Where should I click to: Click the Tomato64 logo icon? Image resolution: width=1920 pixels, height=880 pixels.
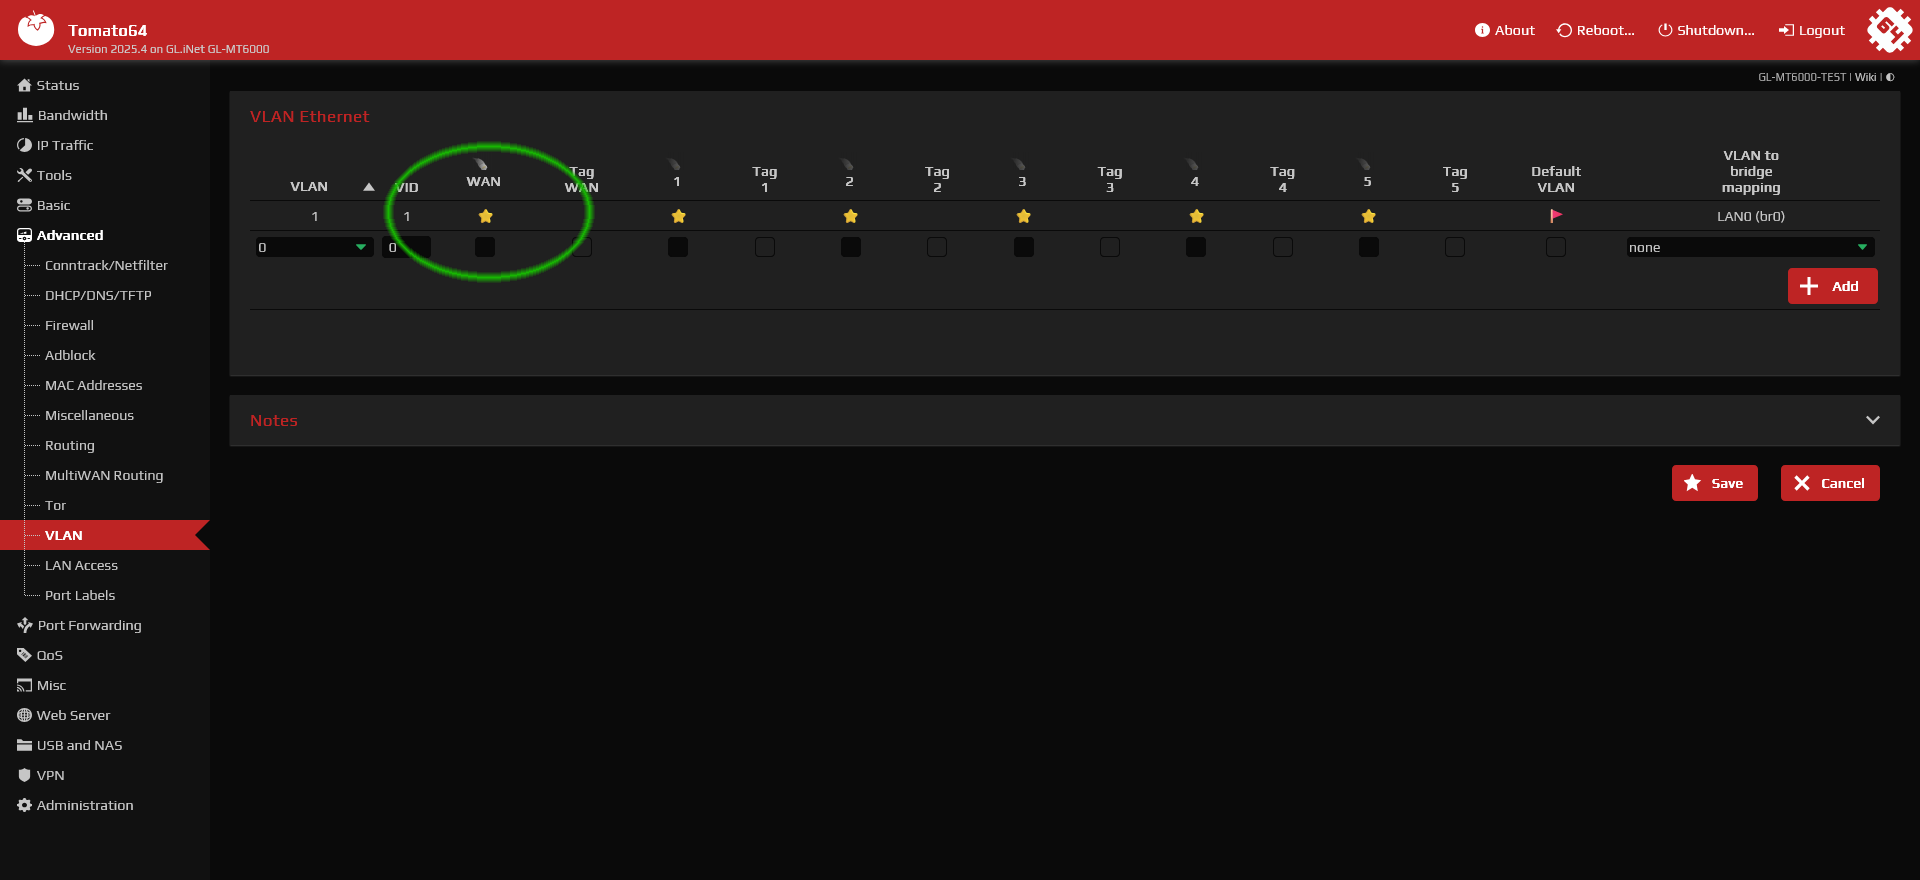point(36,29)
